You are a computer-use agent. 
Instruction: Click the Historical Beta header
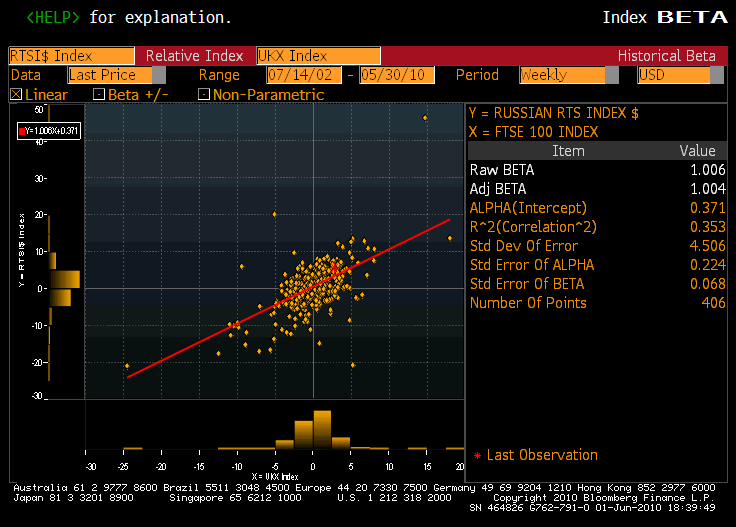coord(667,56)
